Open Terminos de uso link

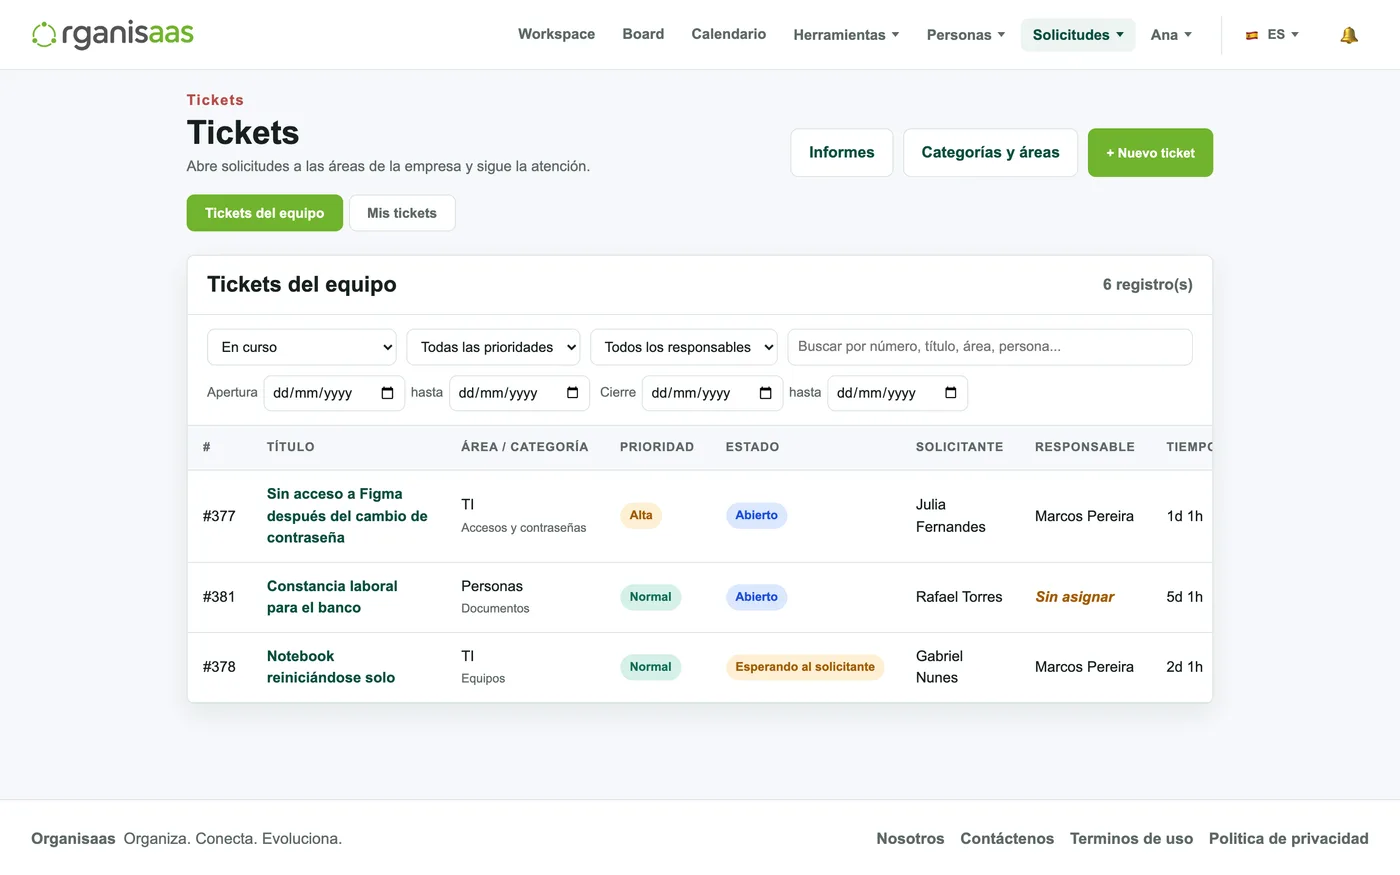pyautogui.click(x=1131, y=839)
